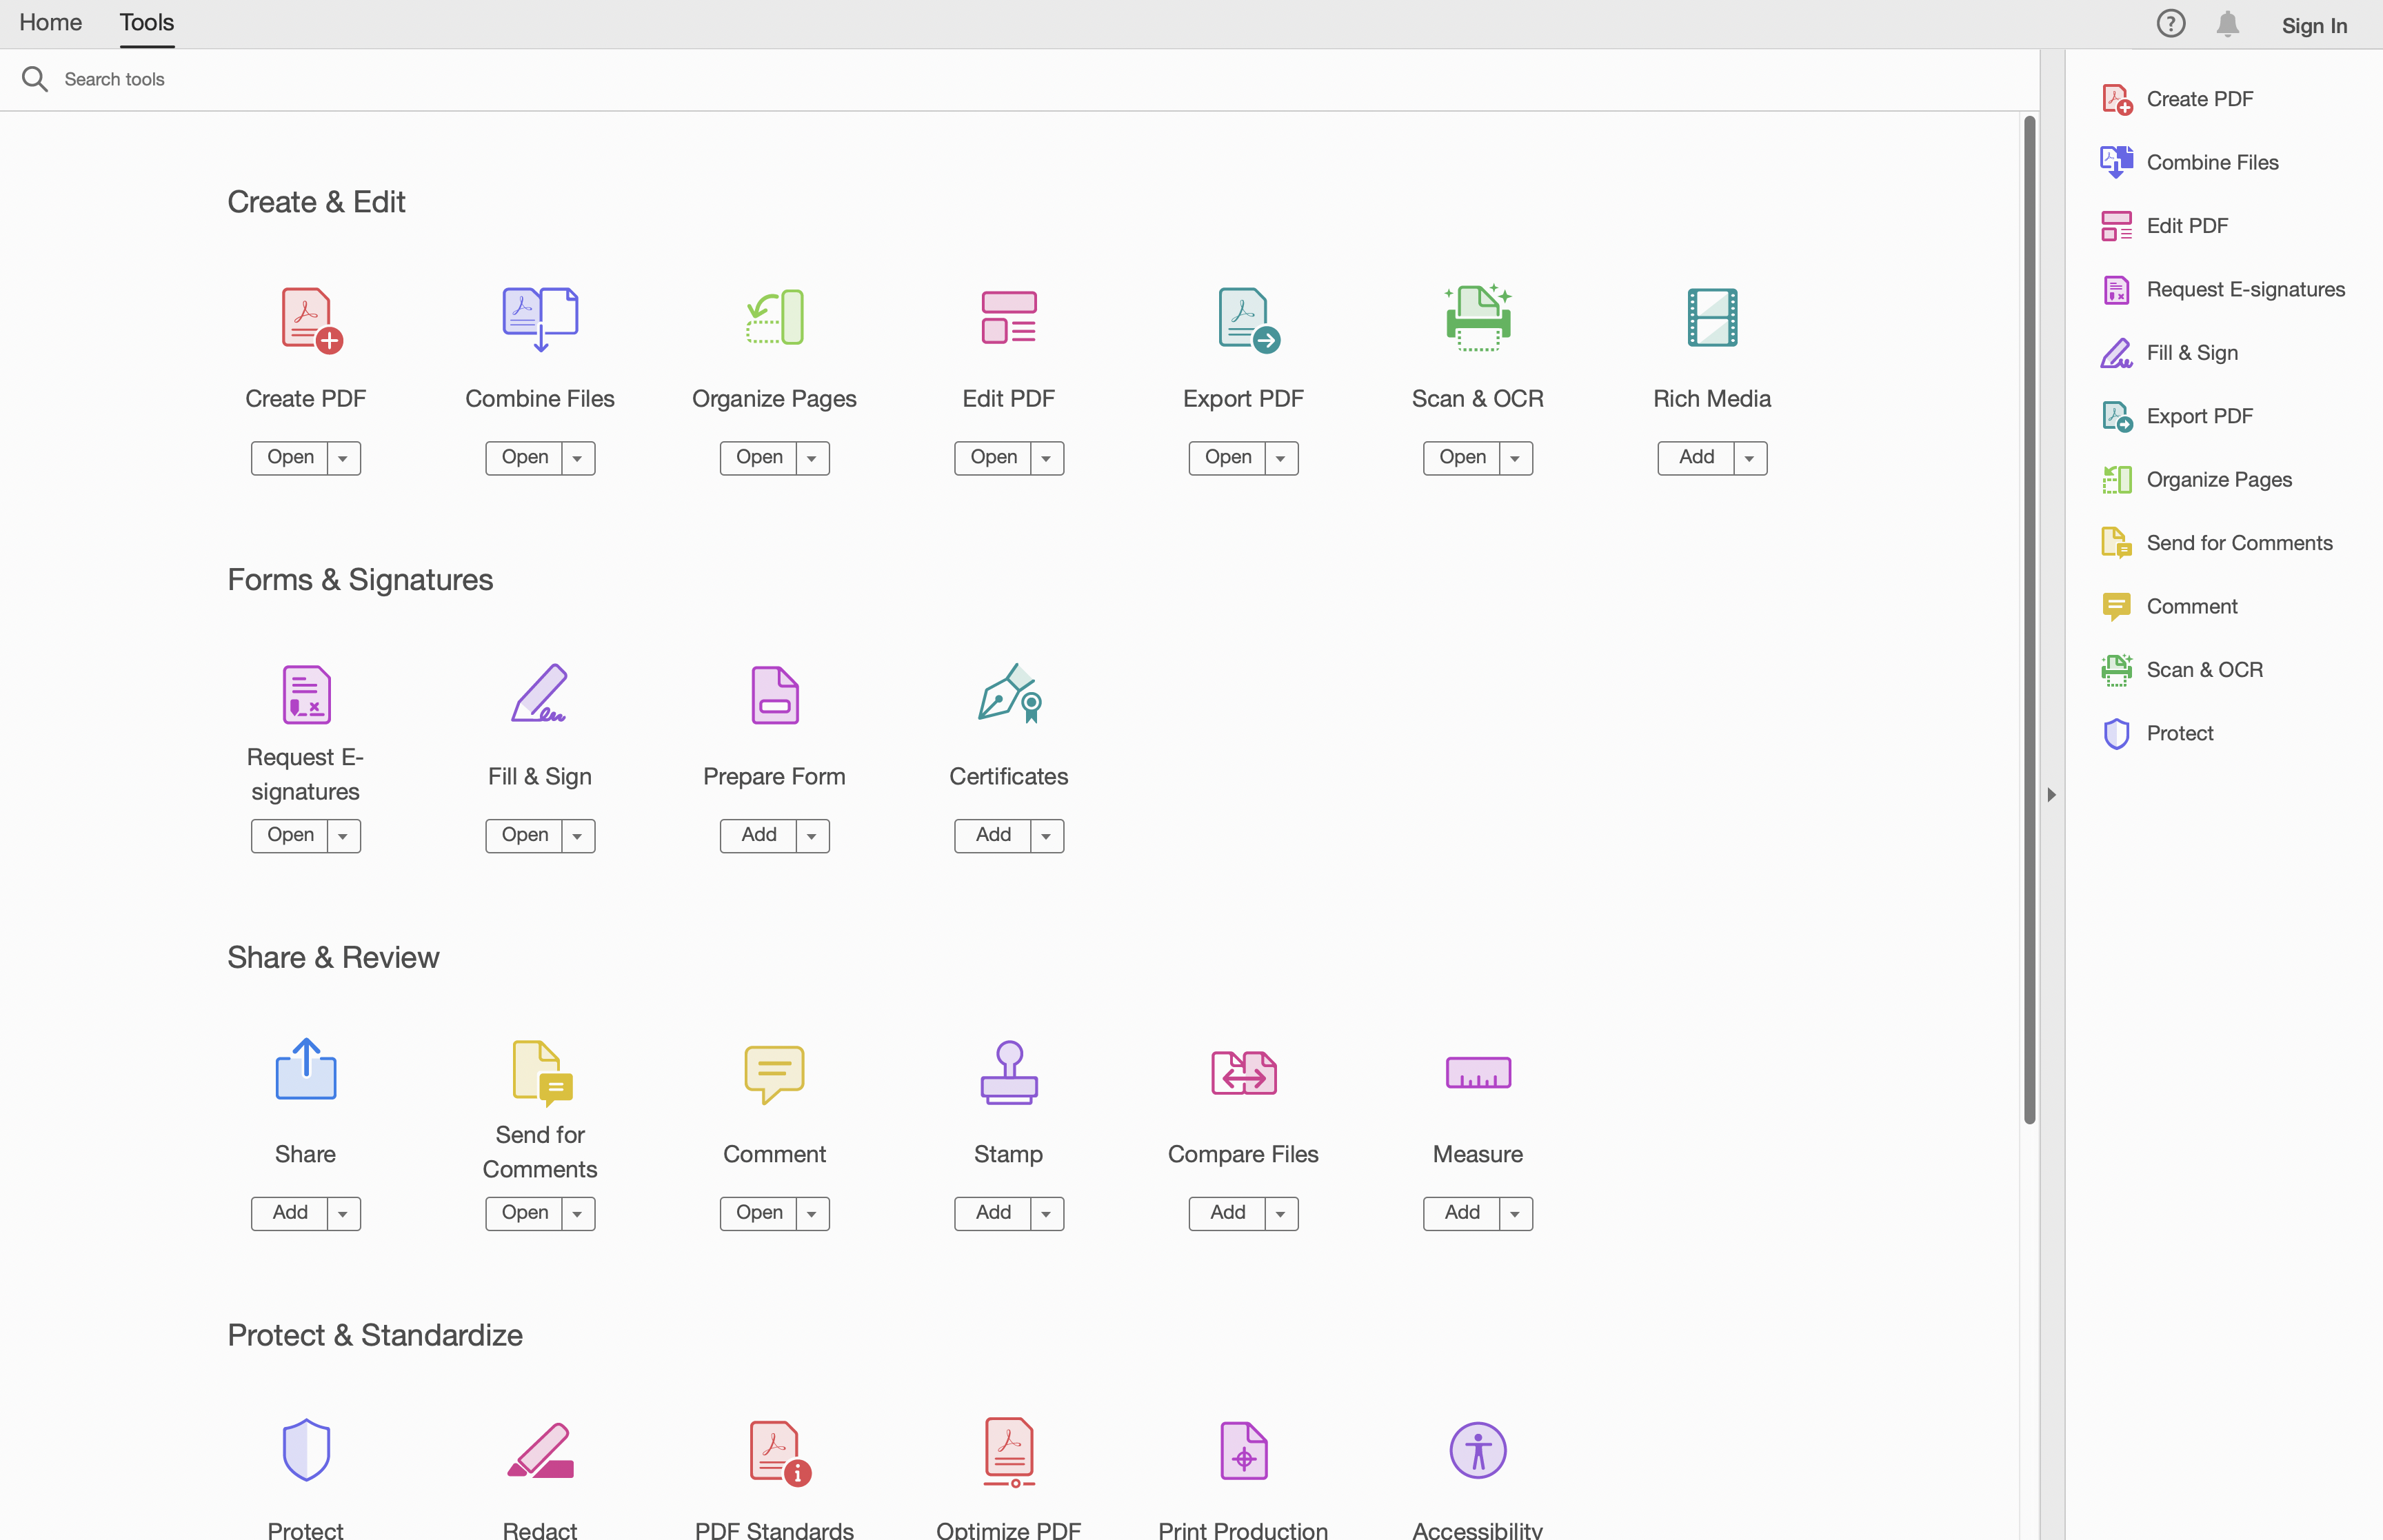Image resolution: width=2383 pixels, height=1540 pixels.
Task: Click Add button under Compare Files
Action: pyautogui.click(x=1227, y=1214)
